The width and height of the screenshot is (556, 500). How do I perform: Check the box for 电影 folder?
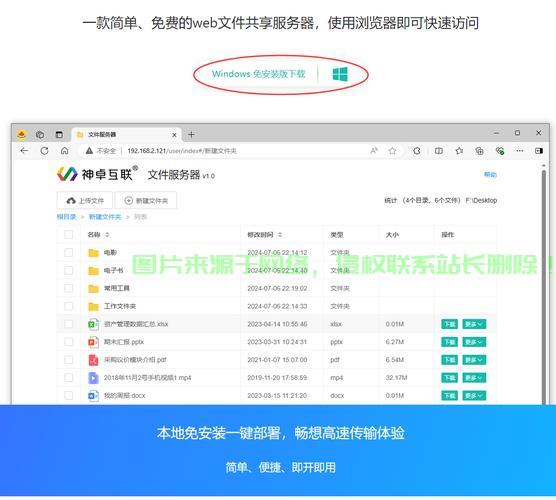coord(68,252)
